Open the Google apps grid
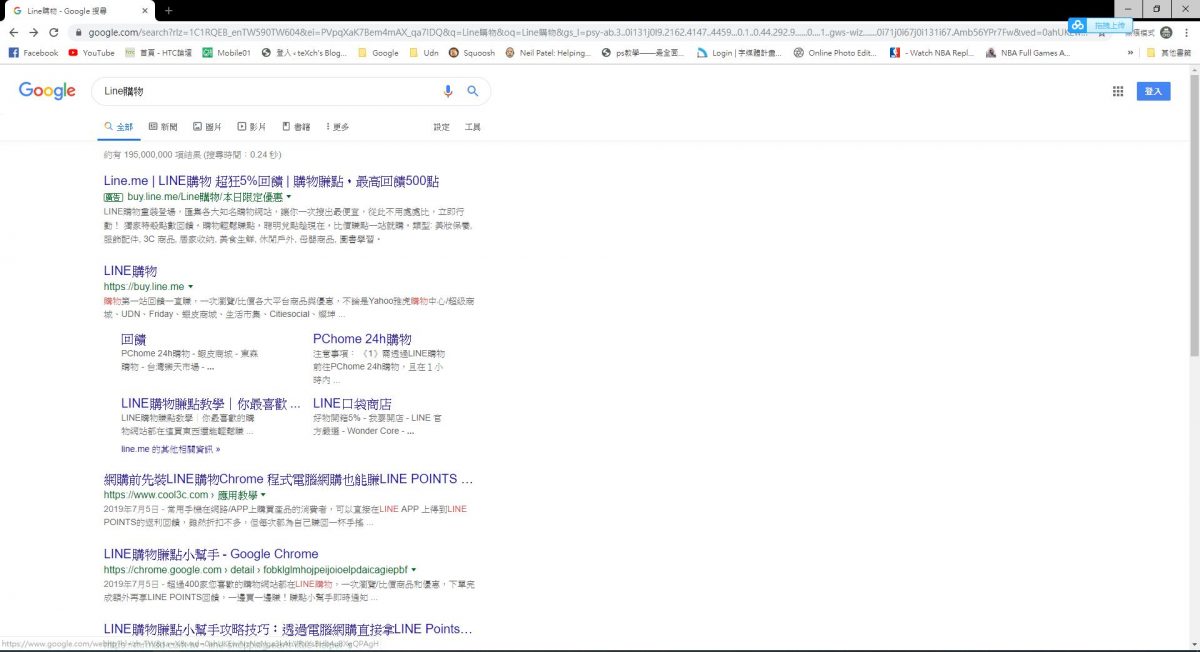1200x652 pixels. click(1117, 91)
